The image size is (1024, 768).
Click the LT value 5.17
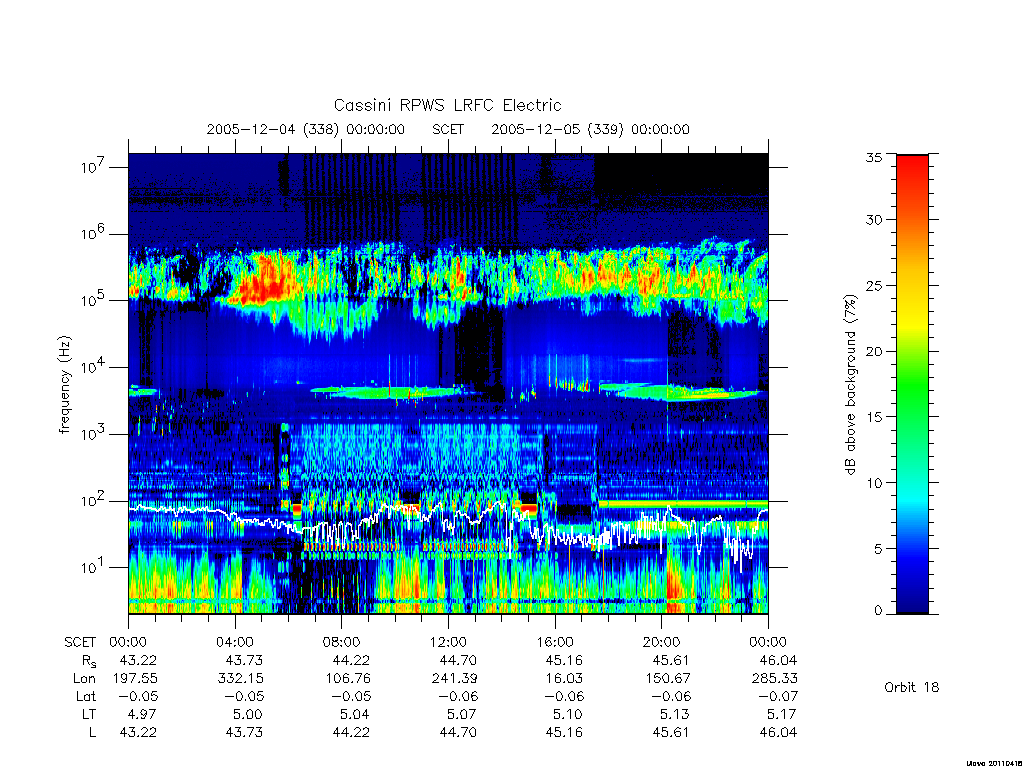coord(782,714)
